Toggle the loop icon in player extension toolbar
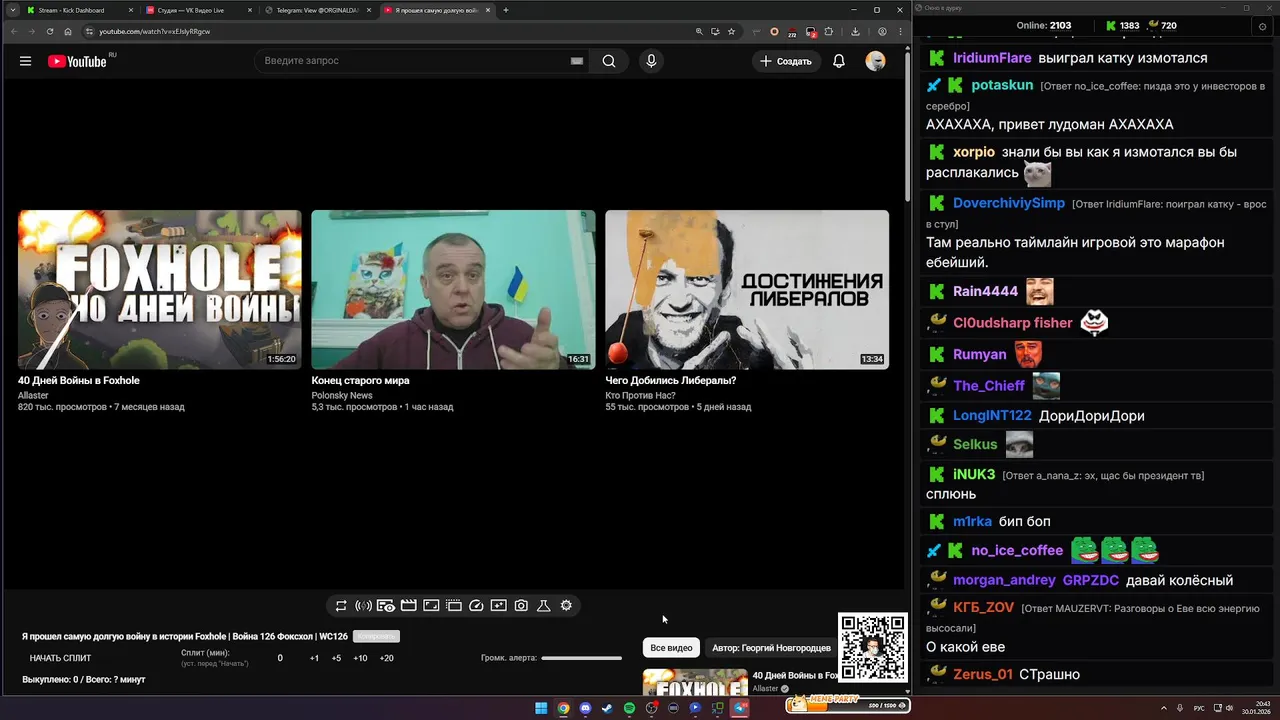The width and height of the screenshot is (1280, 720). click(x=341, y=606)
